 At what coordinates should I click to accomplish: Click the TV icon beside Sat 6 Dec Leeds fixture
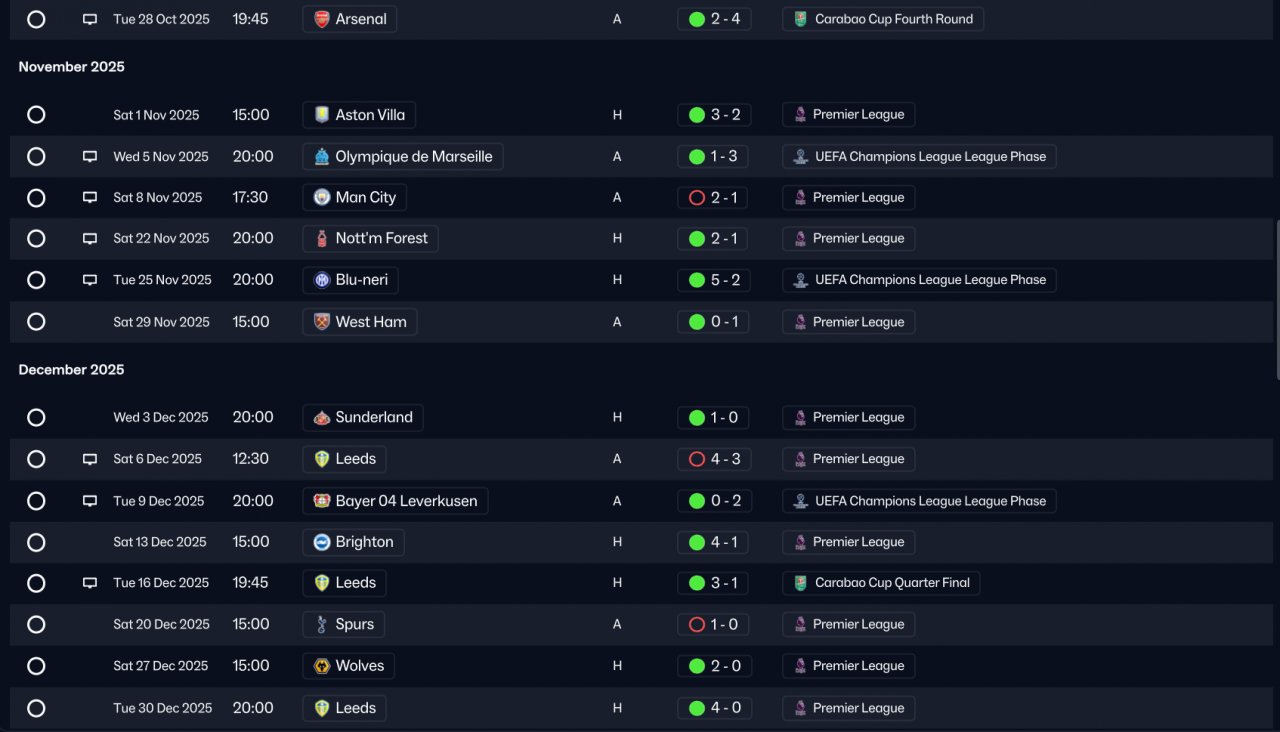tap(90, 459)
